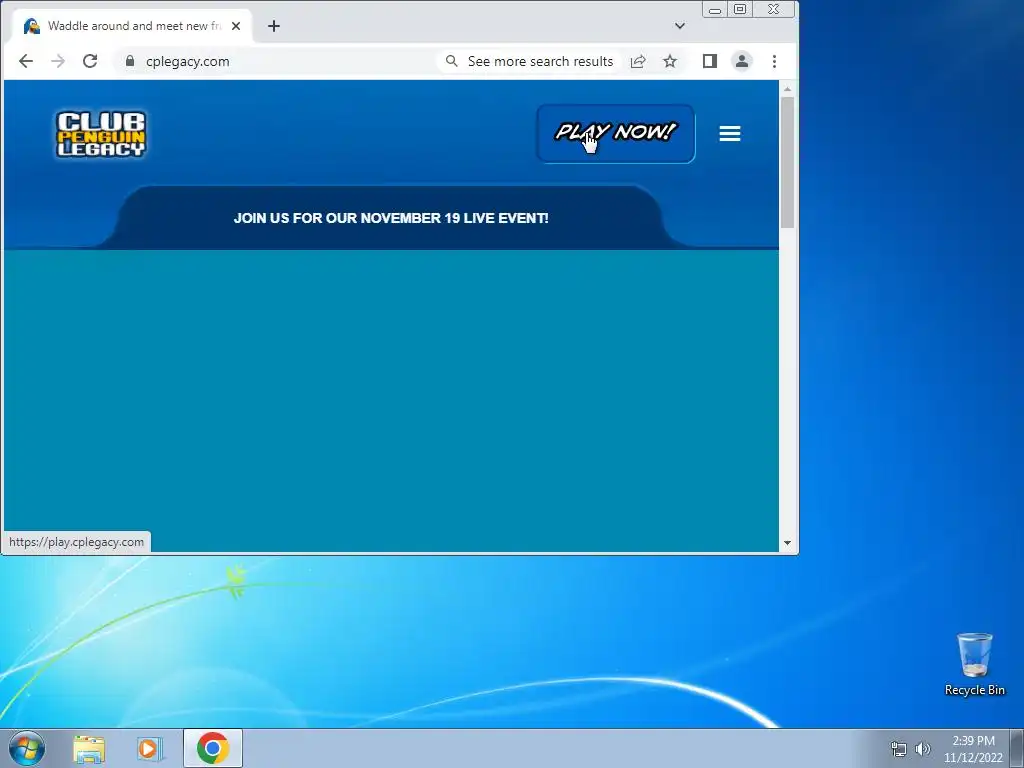Open the hamburger menu on the site
The height and width of the screenshot is (768, 1024).
tap(729, 133)
